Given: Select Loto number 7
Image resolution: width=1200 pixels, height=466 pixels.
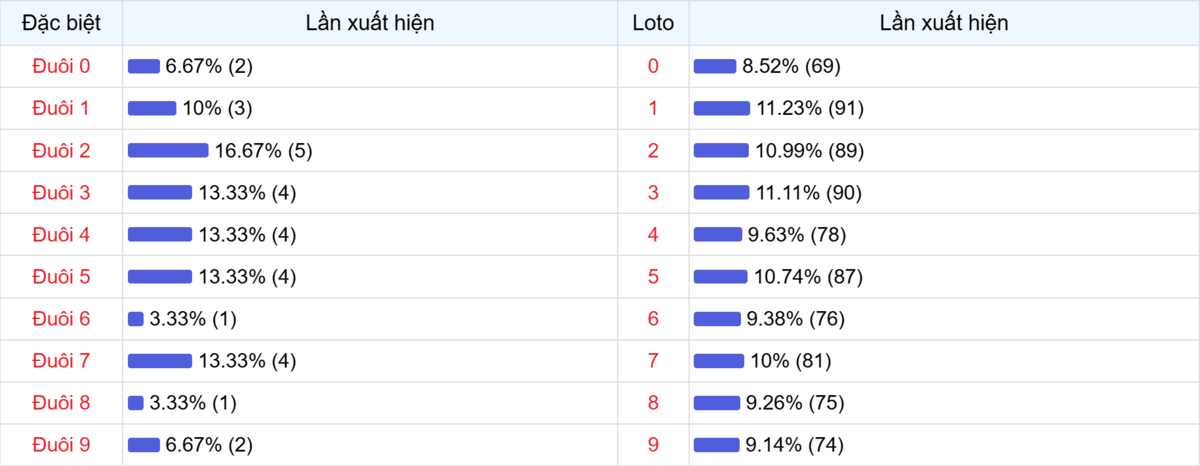Looking at the screenshot, I should [654, 361].
